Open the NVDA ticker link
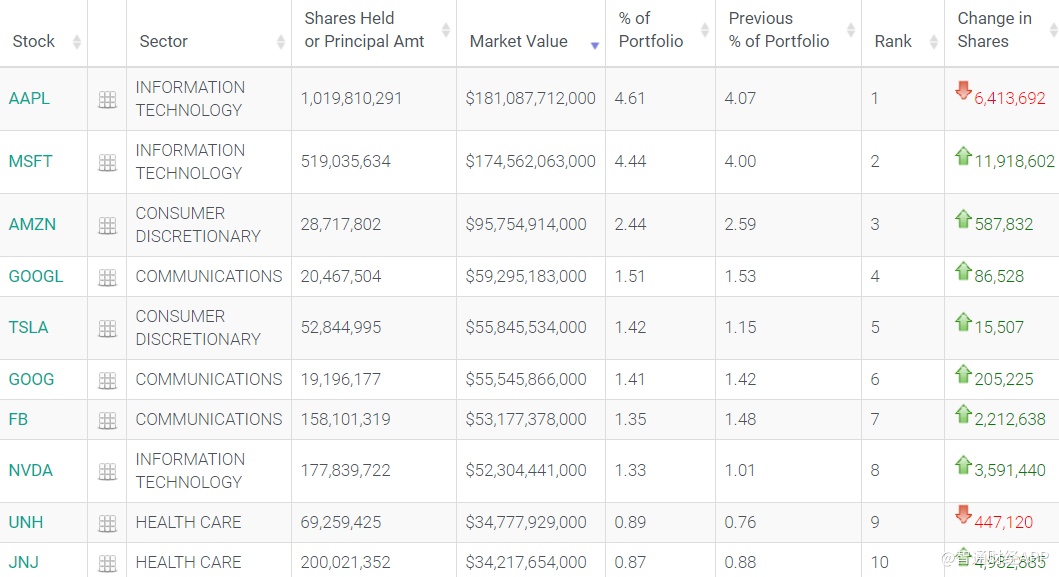Image resolution: width=1059 pixels, height=577 pixels. pos(30,470)
